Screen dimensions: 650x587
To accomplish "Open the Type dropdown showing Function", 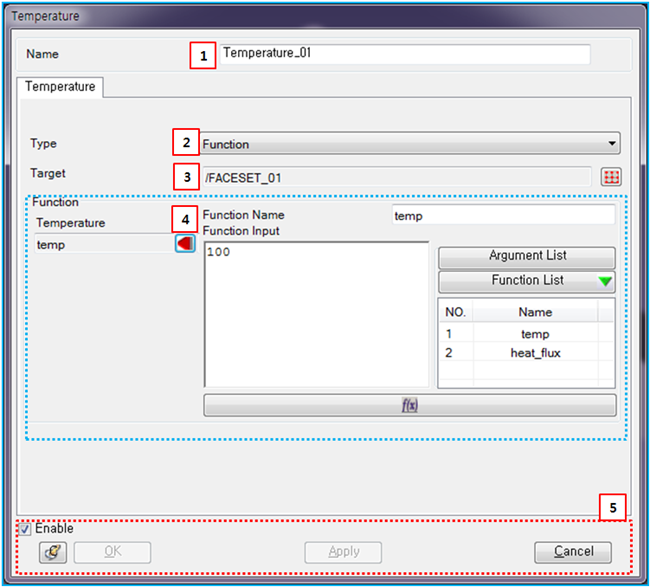I will coord(410,144).
